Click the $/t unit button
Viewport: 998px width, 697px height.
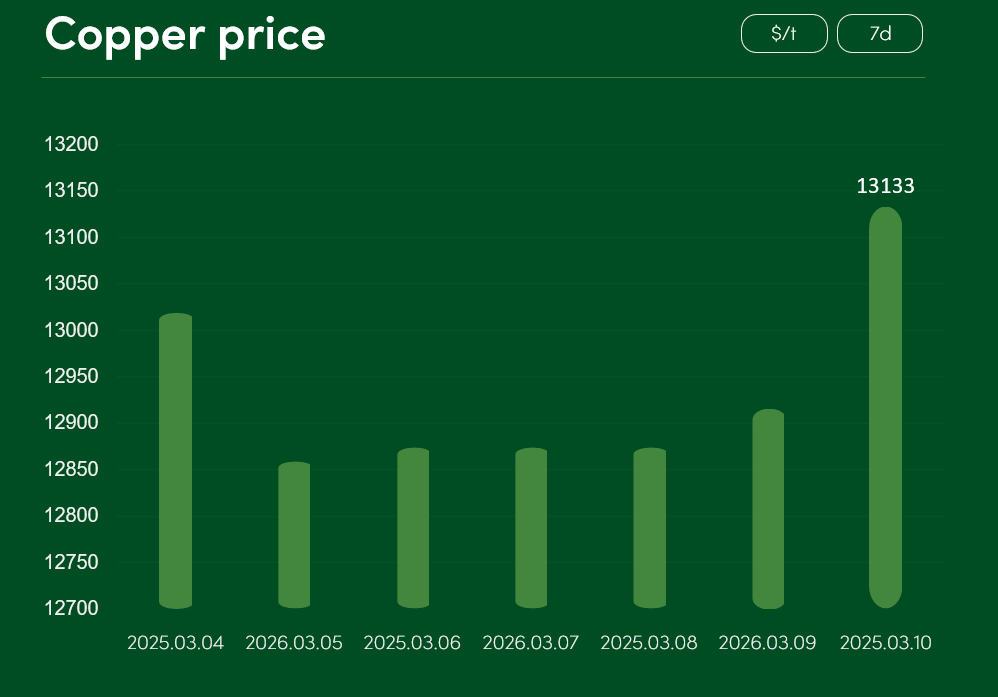coord(784,34)
